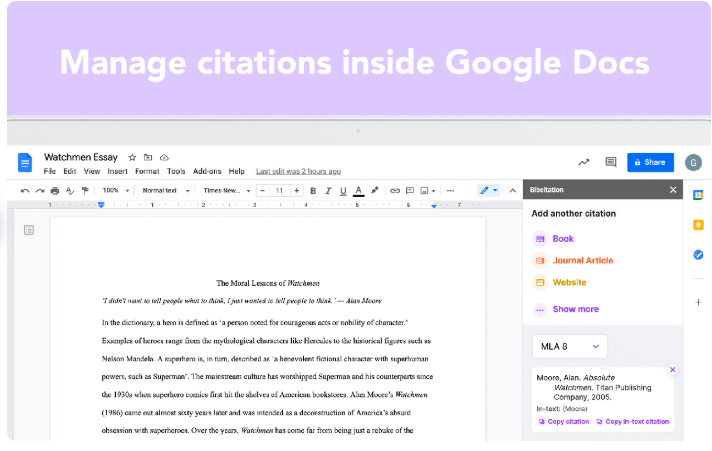
Task: Click the blue Share button
Action: coord(650,163)
